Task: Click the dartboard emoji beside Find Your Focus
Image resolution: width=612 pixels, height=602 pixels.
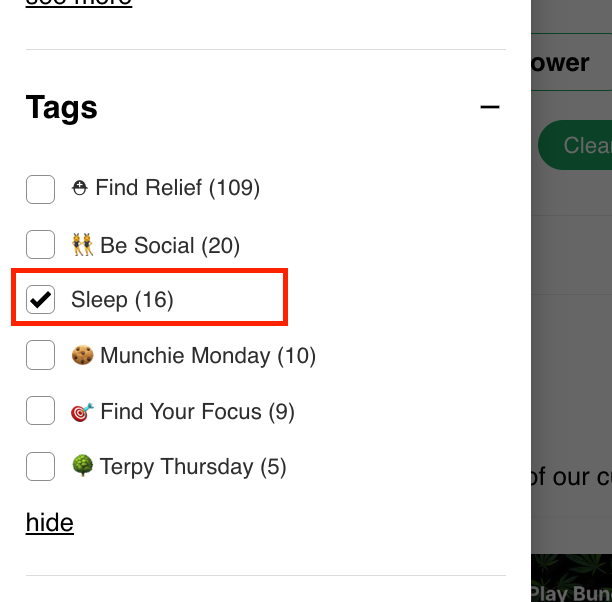Action: [x=82, y=411]
